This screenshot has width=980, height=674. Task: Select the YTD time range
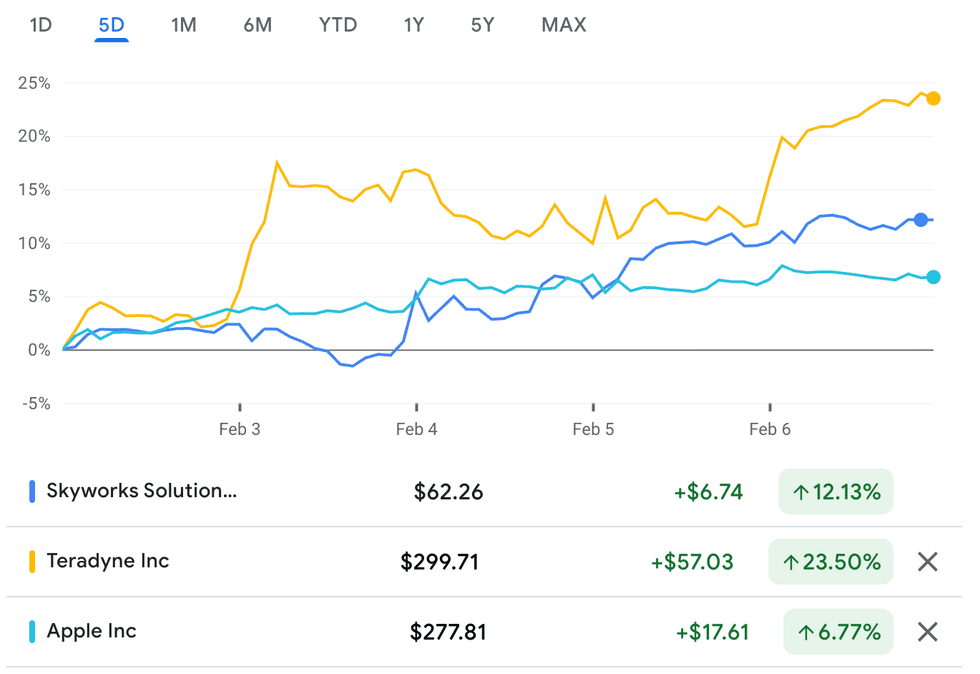pyautogui.click(x=337, y=25)
